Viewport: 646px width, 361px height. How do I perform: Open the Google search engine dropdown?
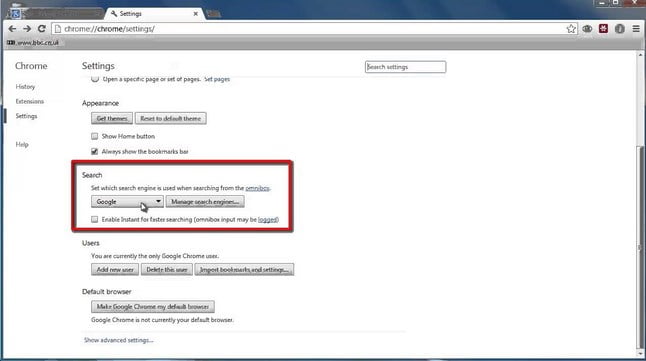pyautogui.click(x=127, y=202)
